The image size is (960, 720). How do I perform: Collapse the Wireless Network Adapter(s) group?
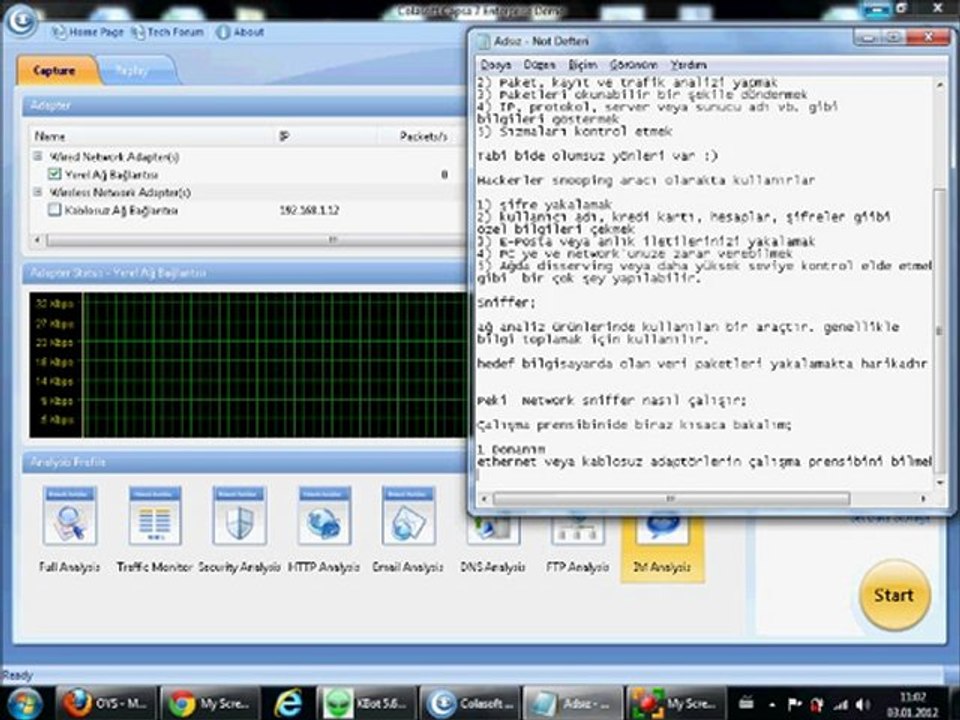(x=38, y=192)
